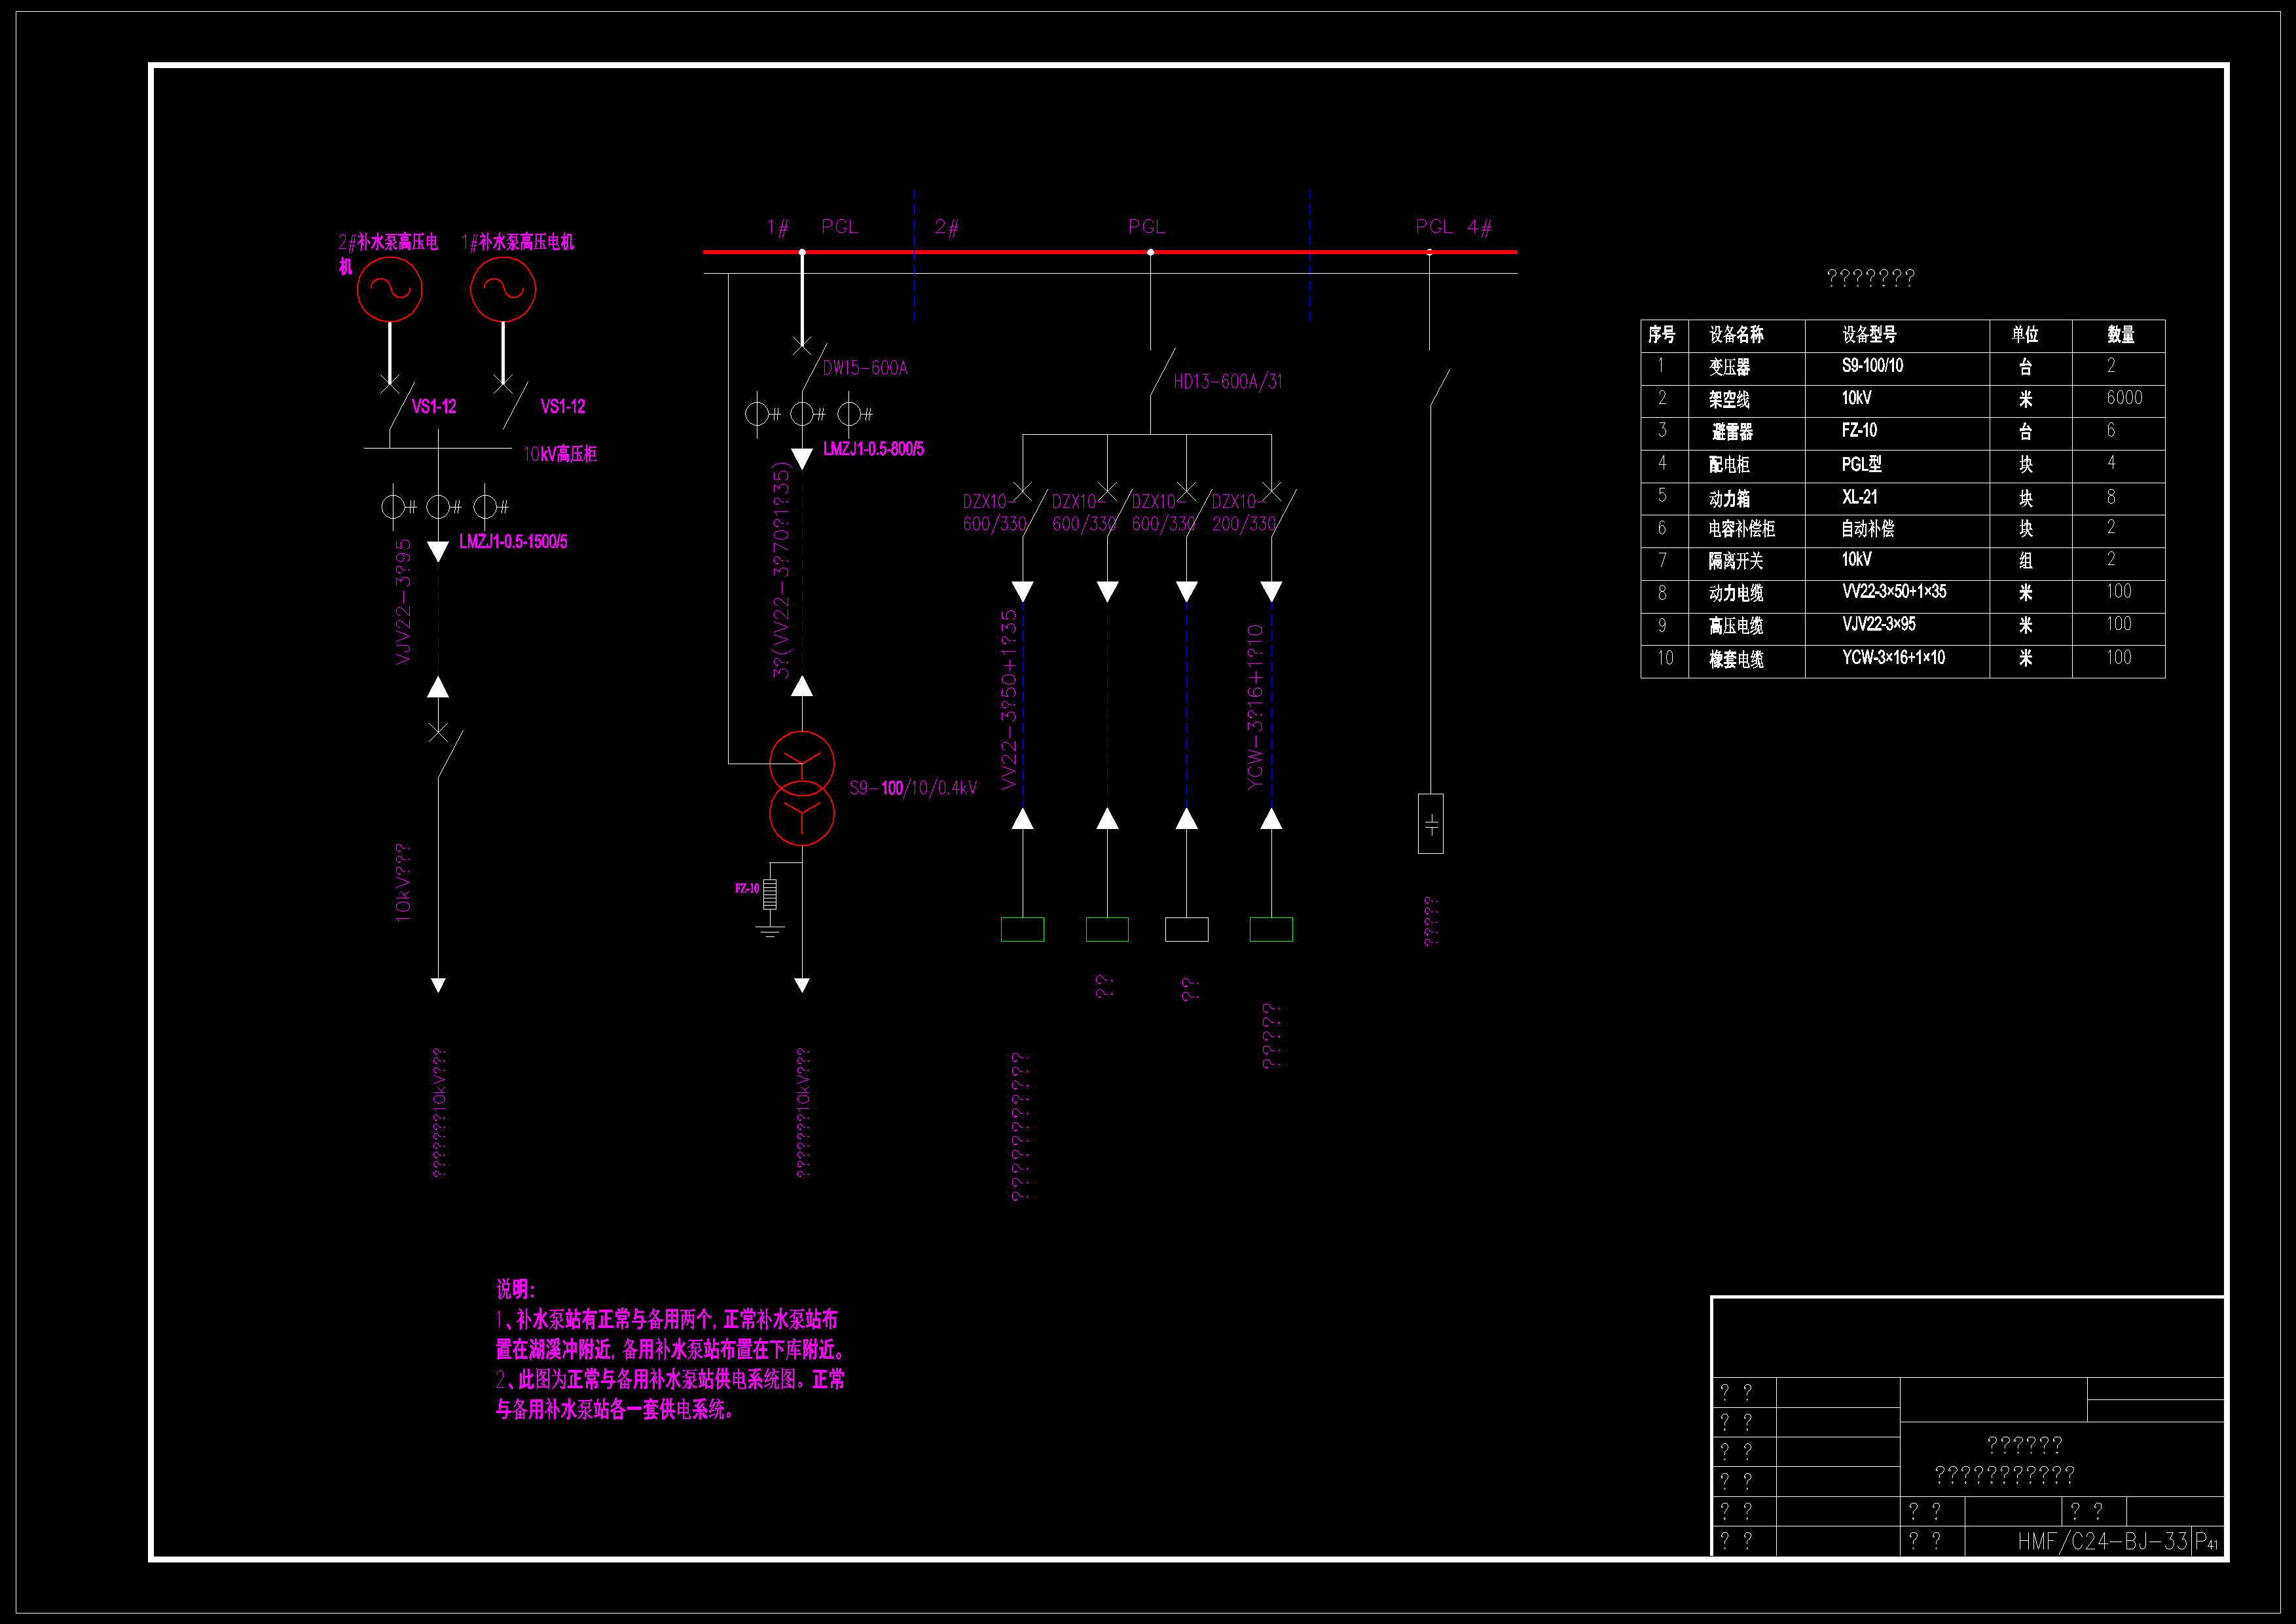The image size is (2296, 1624).
Task: Click "FZ-10" in the equipment table
Action: point(1859,431)
